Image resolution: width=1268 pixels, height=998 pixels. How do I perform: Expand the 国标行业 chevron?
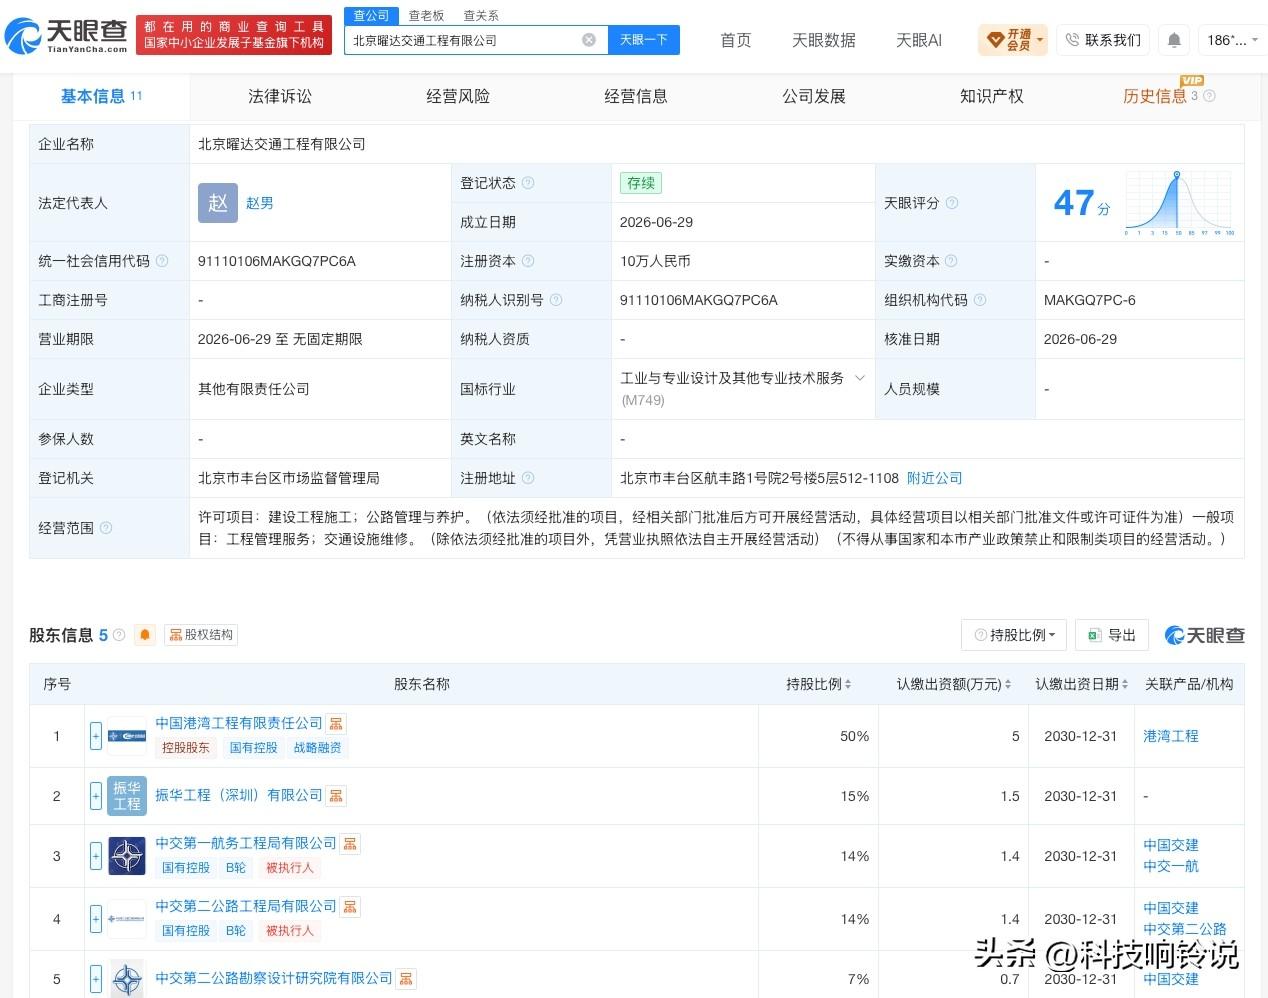click(860, 378)
